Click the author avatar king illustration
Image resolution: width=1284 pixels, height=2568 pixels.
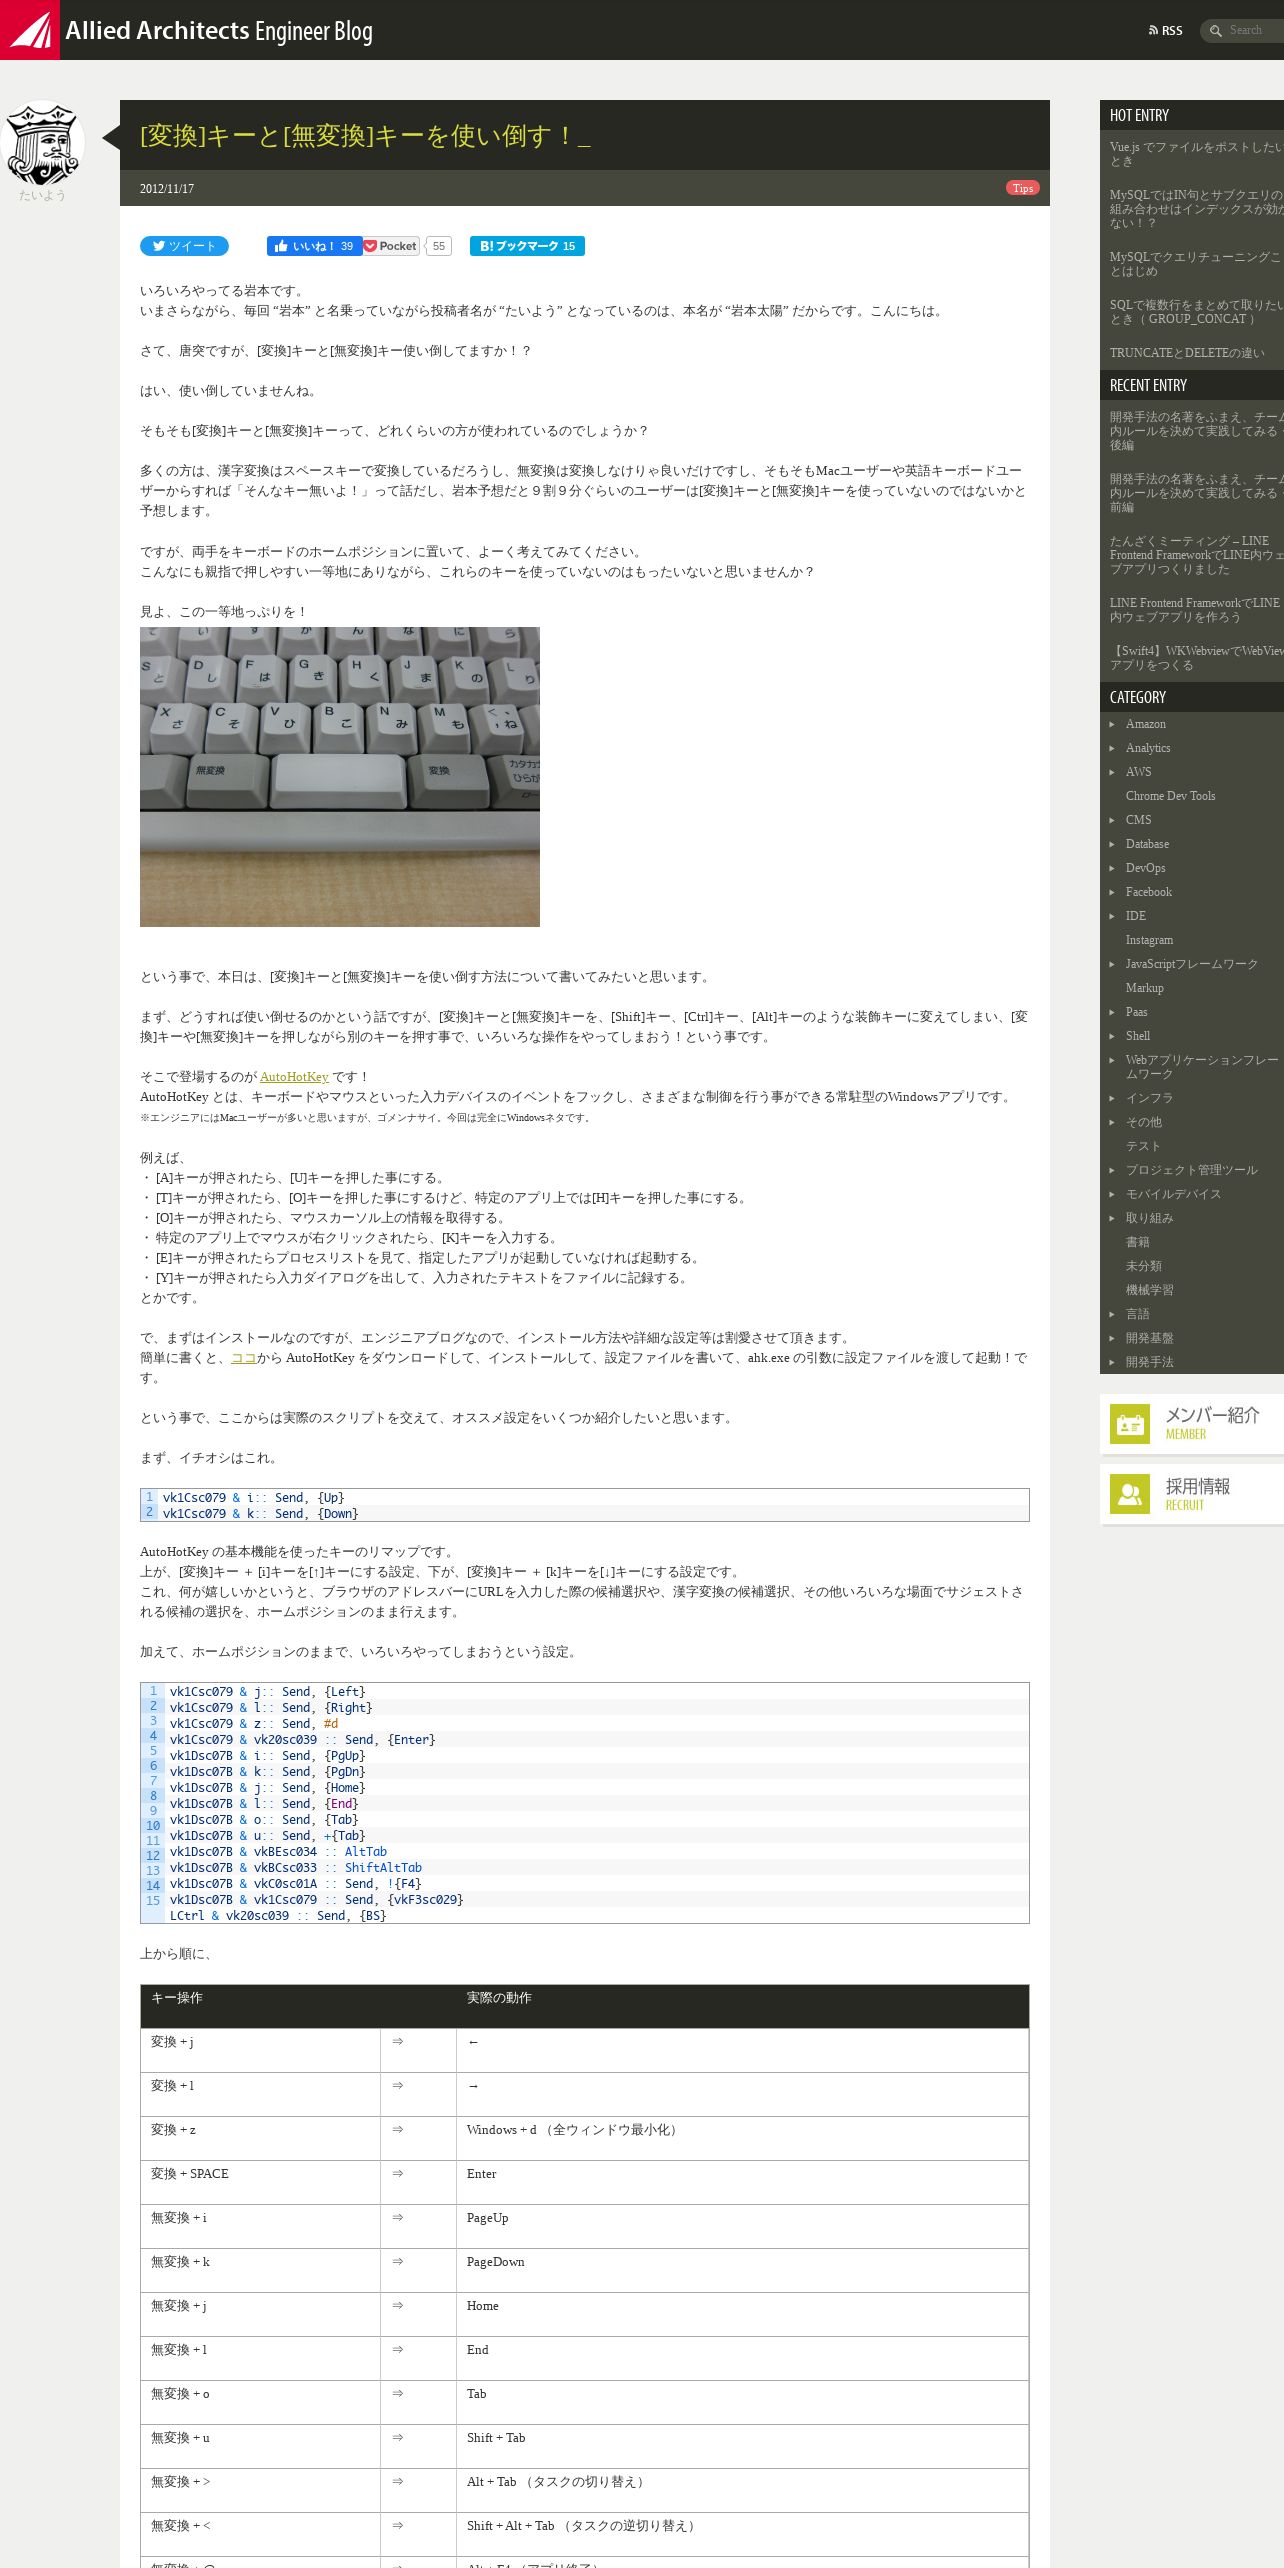[x=42, y=142]
